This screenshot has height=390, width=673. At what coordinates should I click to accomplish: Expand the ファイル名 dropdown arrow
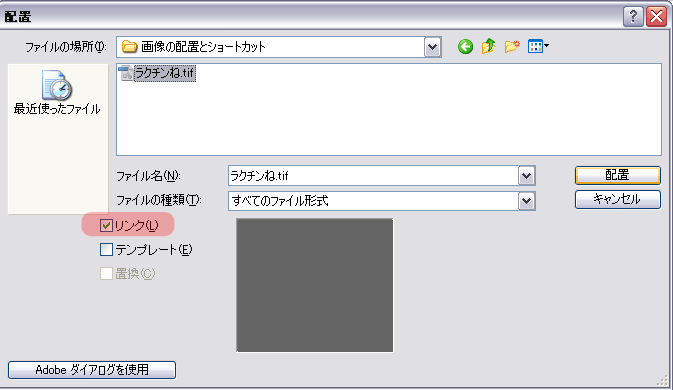527,176
